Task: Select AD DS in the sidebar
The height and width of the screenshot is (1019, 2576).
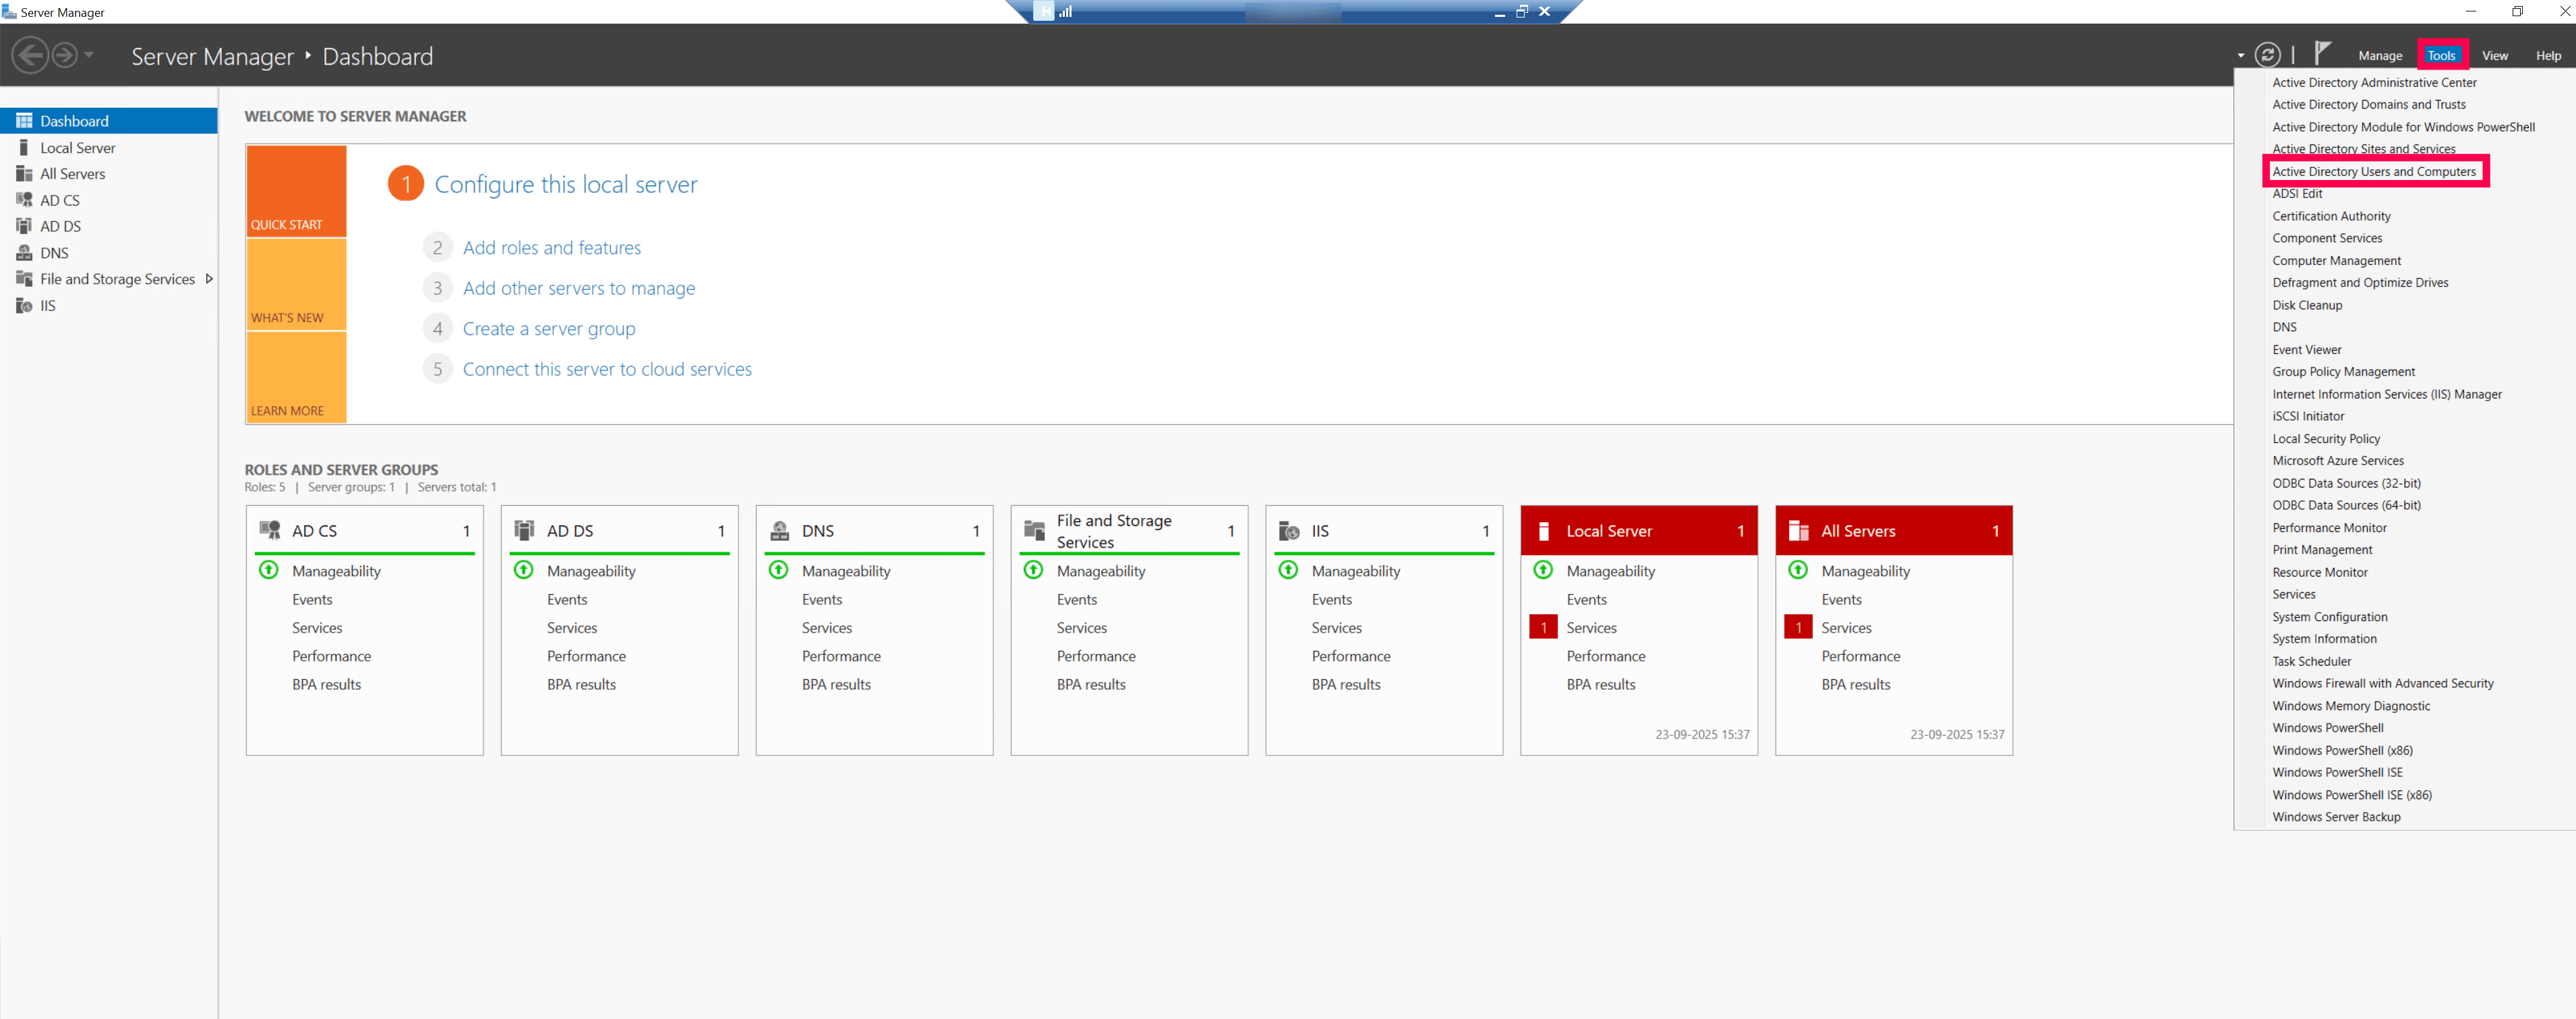Action: (60, 226)
